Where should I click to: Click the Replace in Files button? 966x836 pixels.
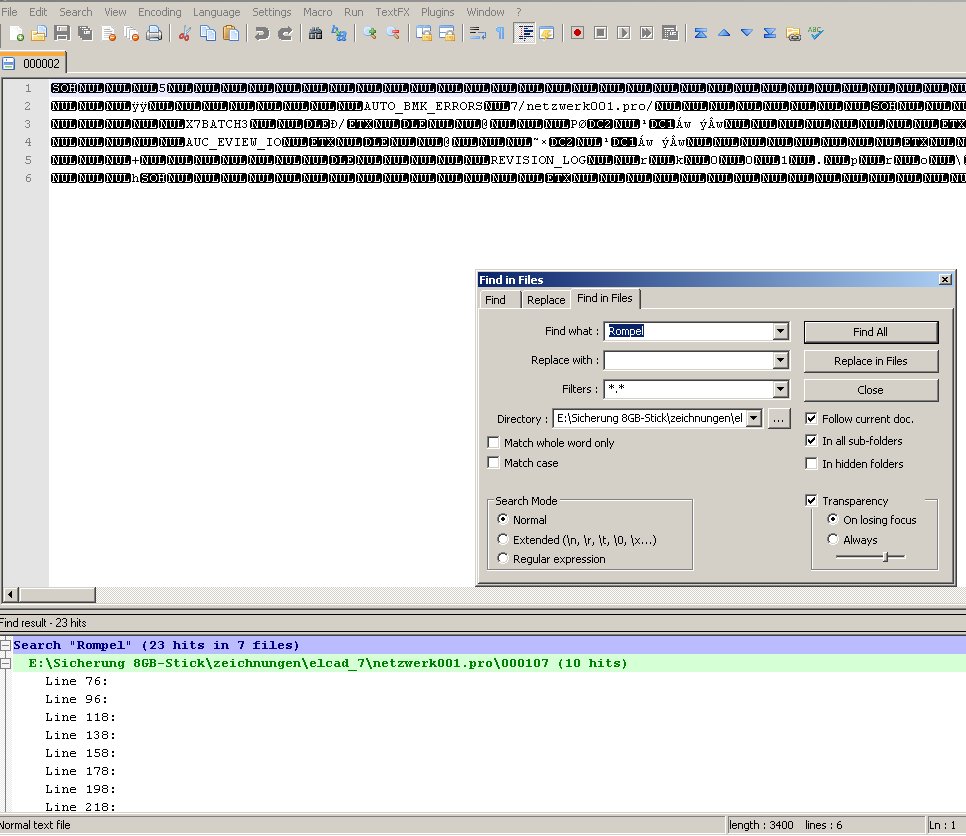(x=871, y=361)
